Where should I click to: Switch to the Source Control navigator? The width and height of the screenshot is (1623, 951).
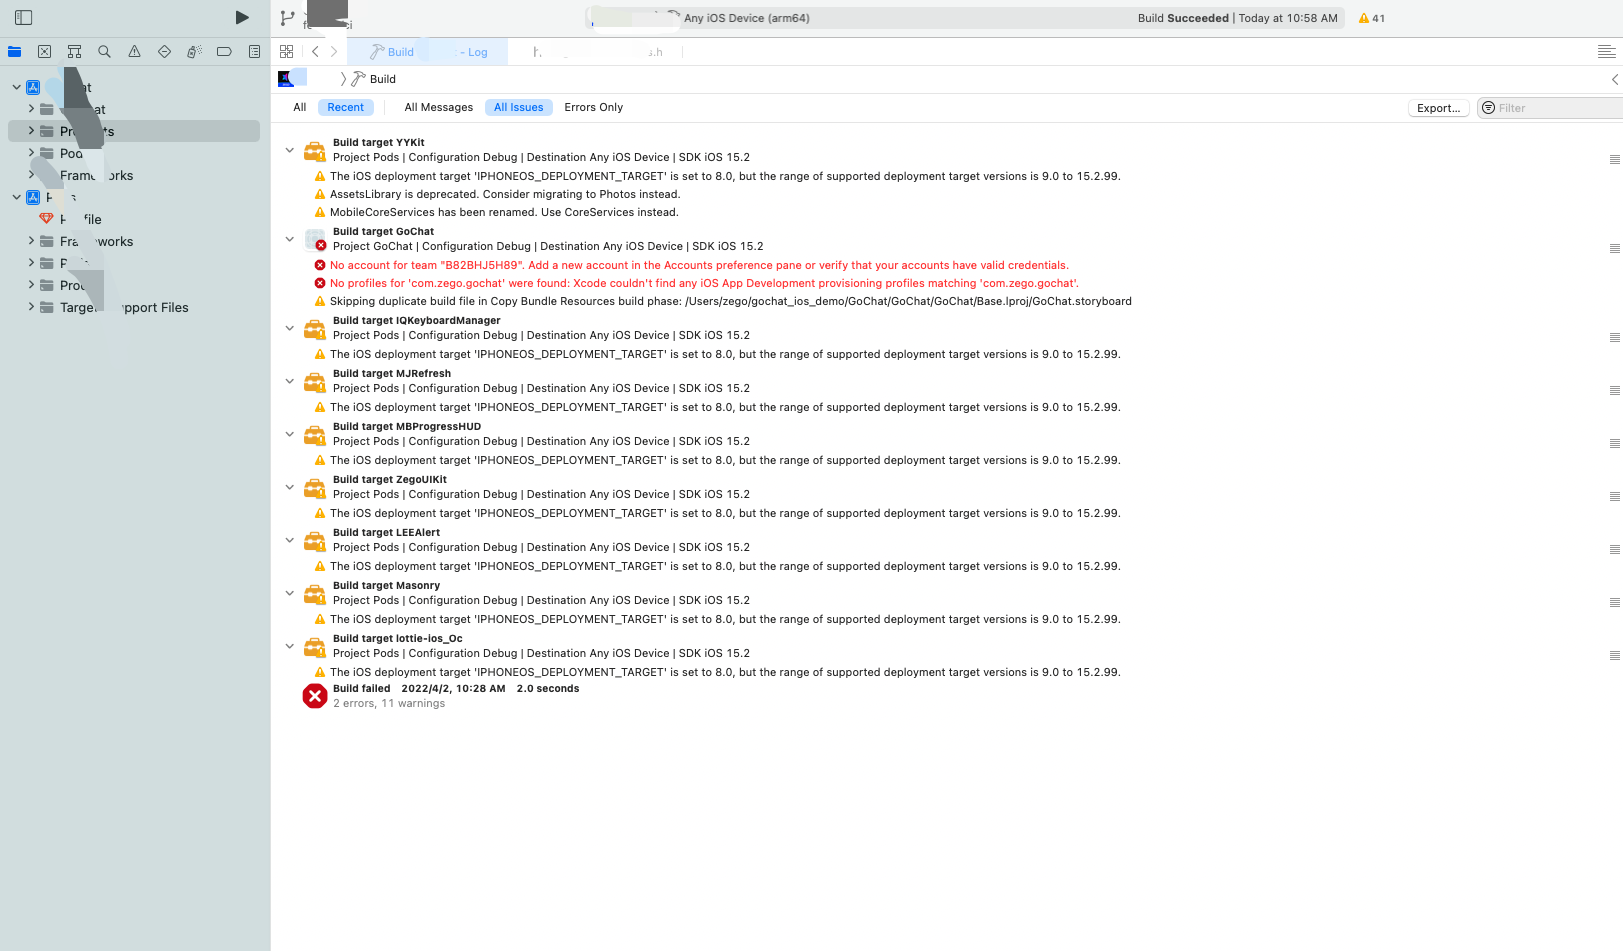pos(45,51)
